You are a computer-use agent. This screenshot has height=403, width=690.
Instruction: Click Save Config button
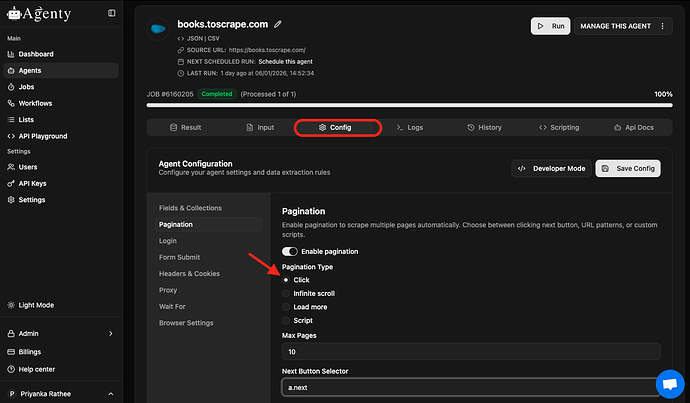coord(628,169)
